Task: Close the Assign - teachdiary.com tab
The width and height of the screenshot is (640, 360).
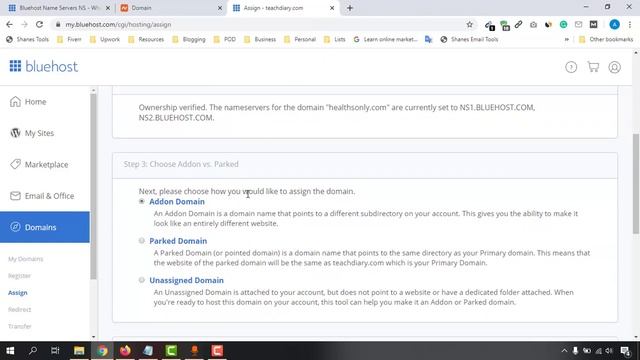Action: (332, 8)
